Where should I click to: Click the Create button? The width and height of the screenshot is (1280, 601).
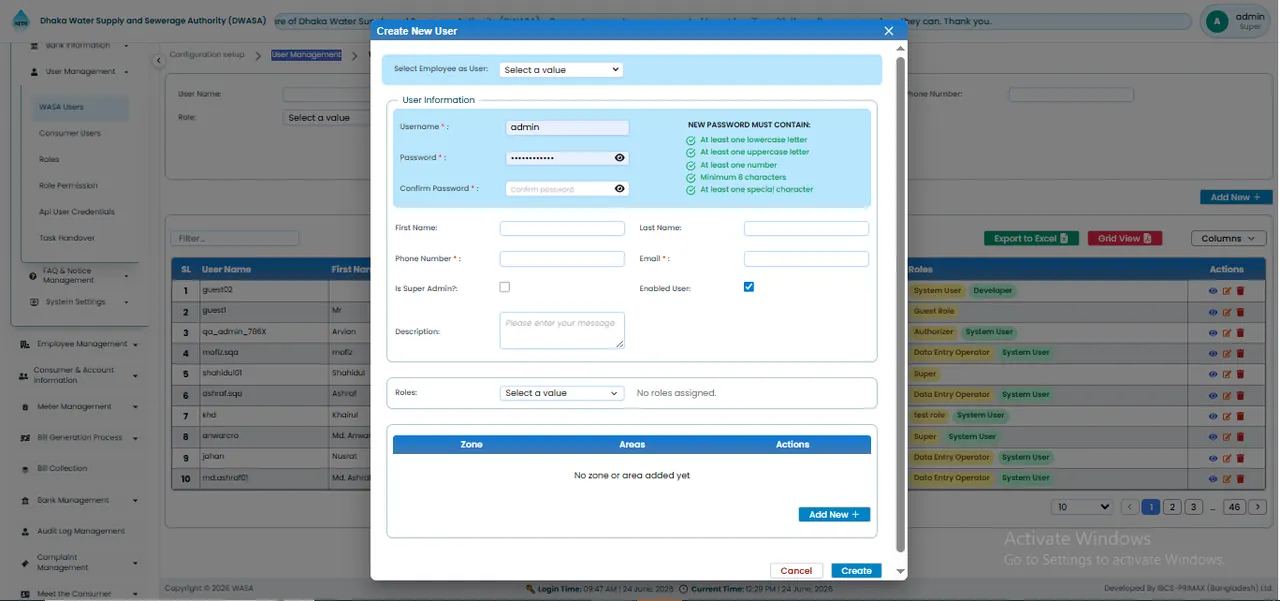(x=856, y=571)
